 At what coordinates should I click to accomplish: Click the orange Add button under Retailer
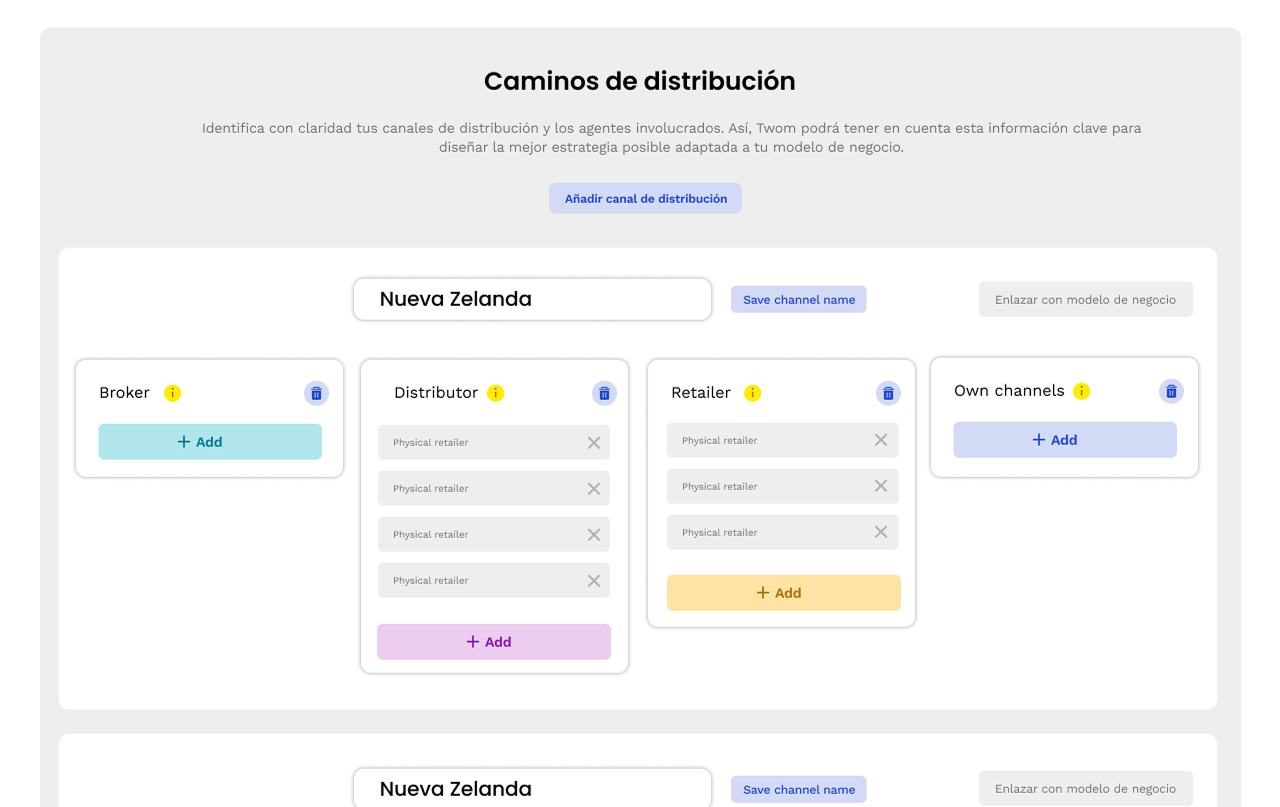783,593
